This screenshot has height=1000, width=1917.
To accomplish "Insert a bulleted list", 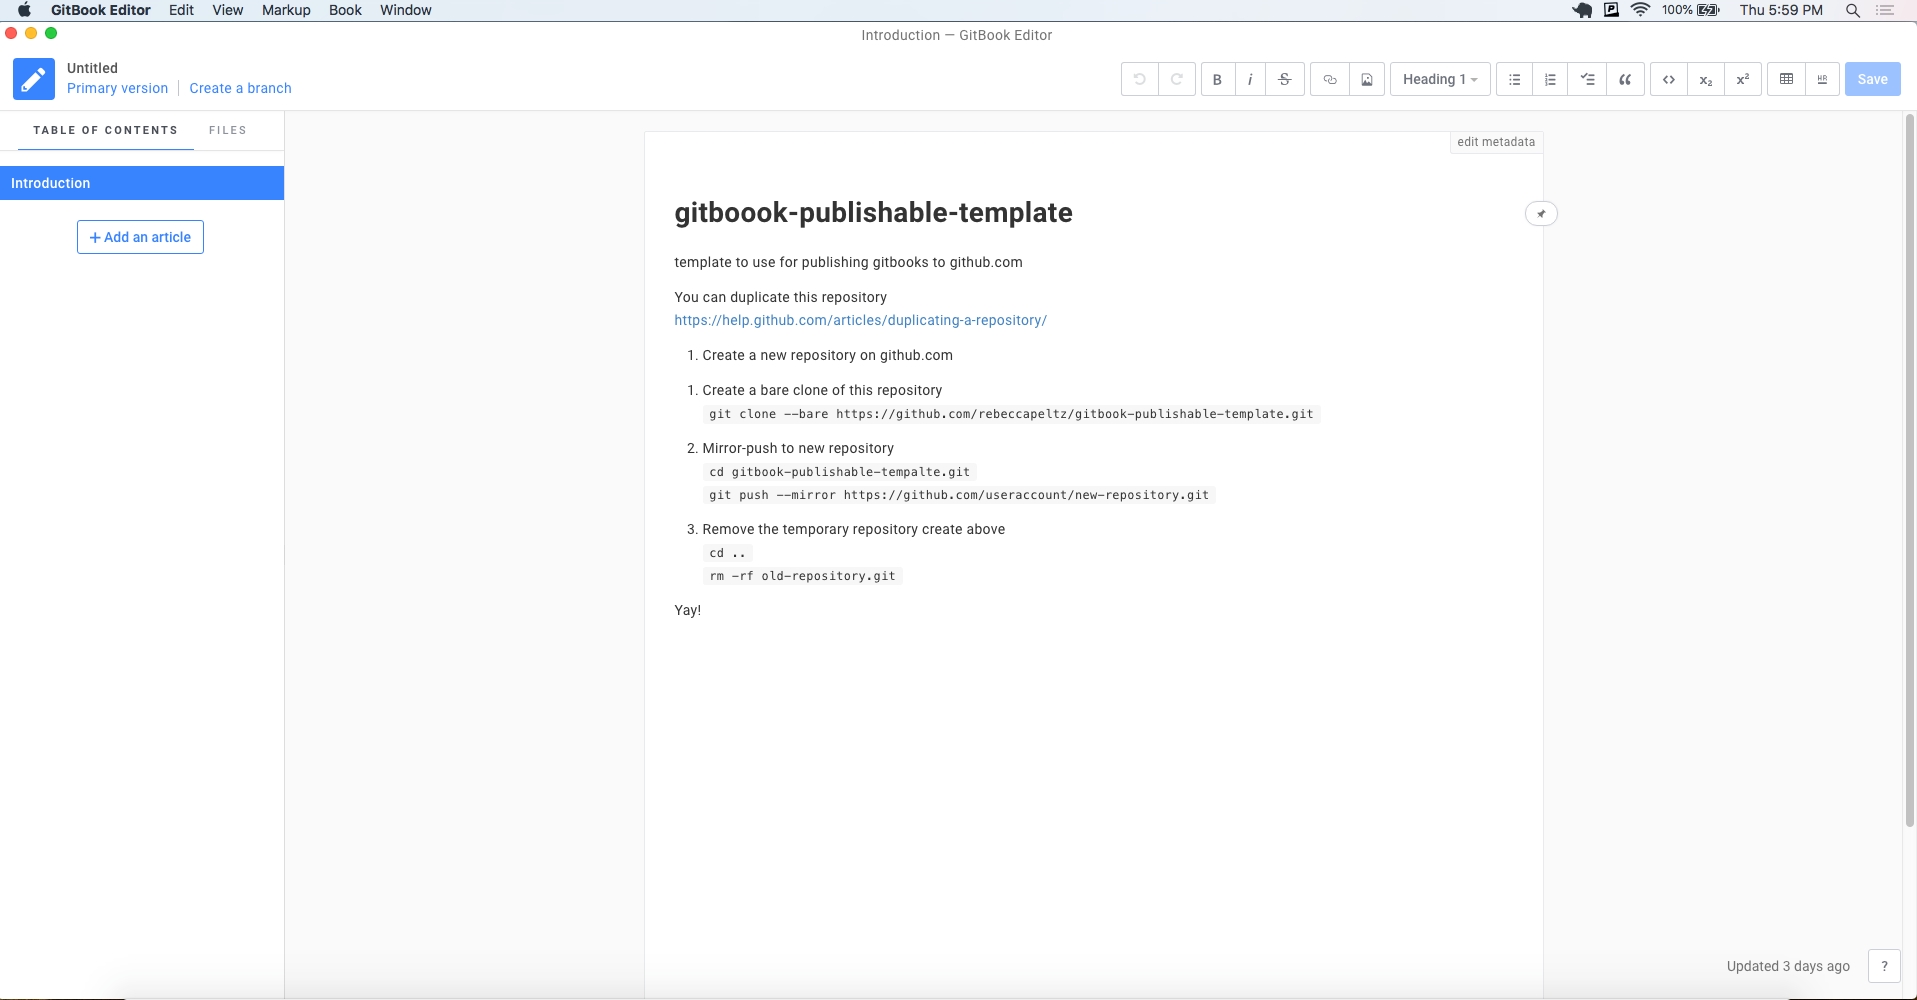I will click(1514, 80).
